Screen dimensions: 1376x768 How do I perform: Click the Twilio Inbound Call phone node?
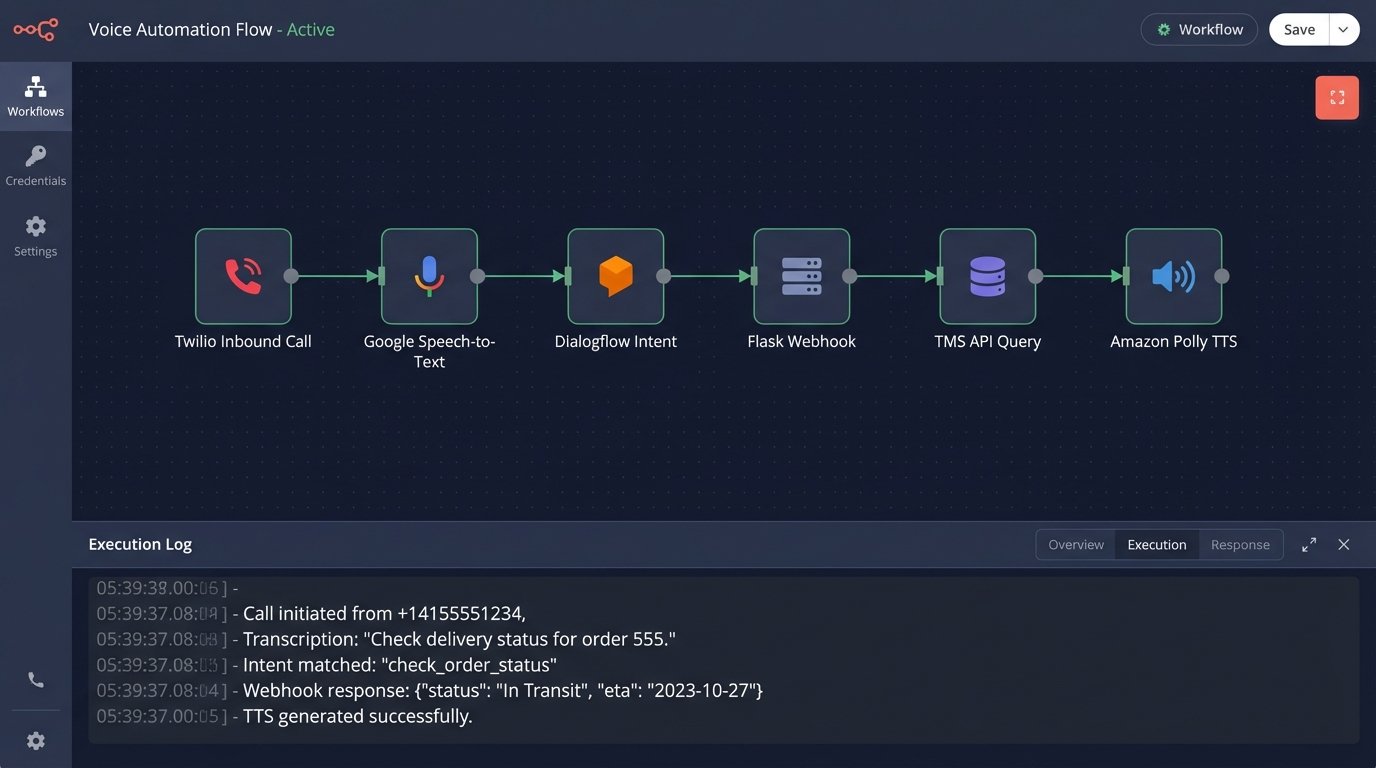pyautogui.click(x=243, y=276)
